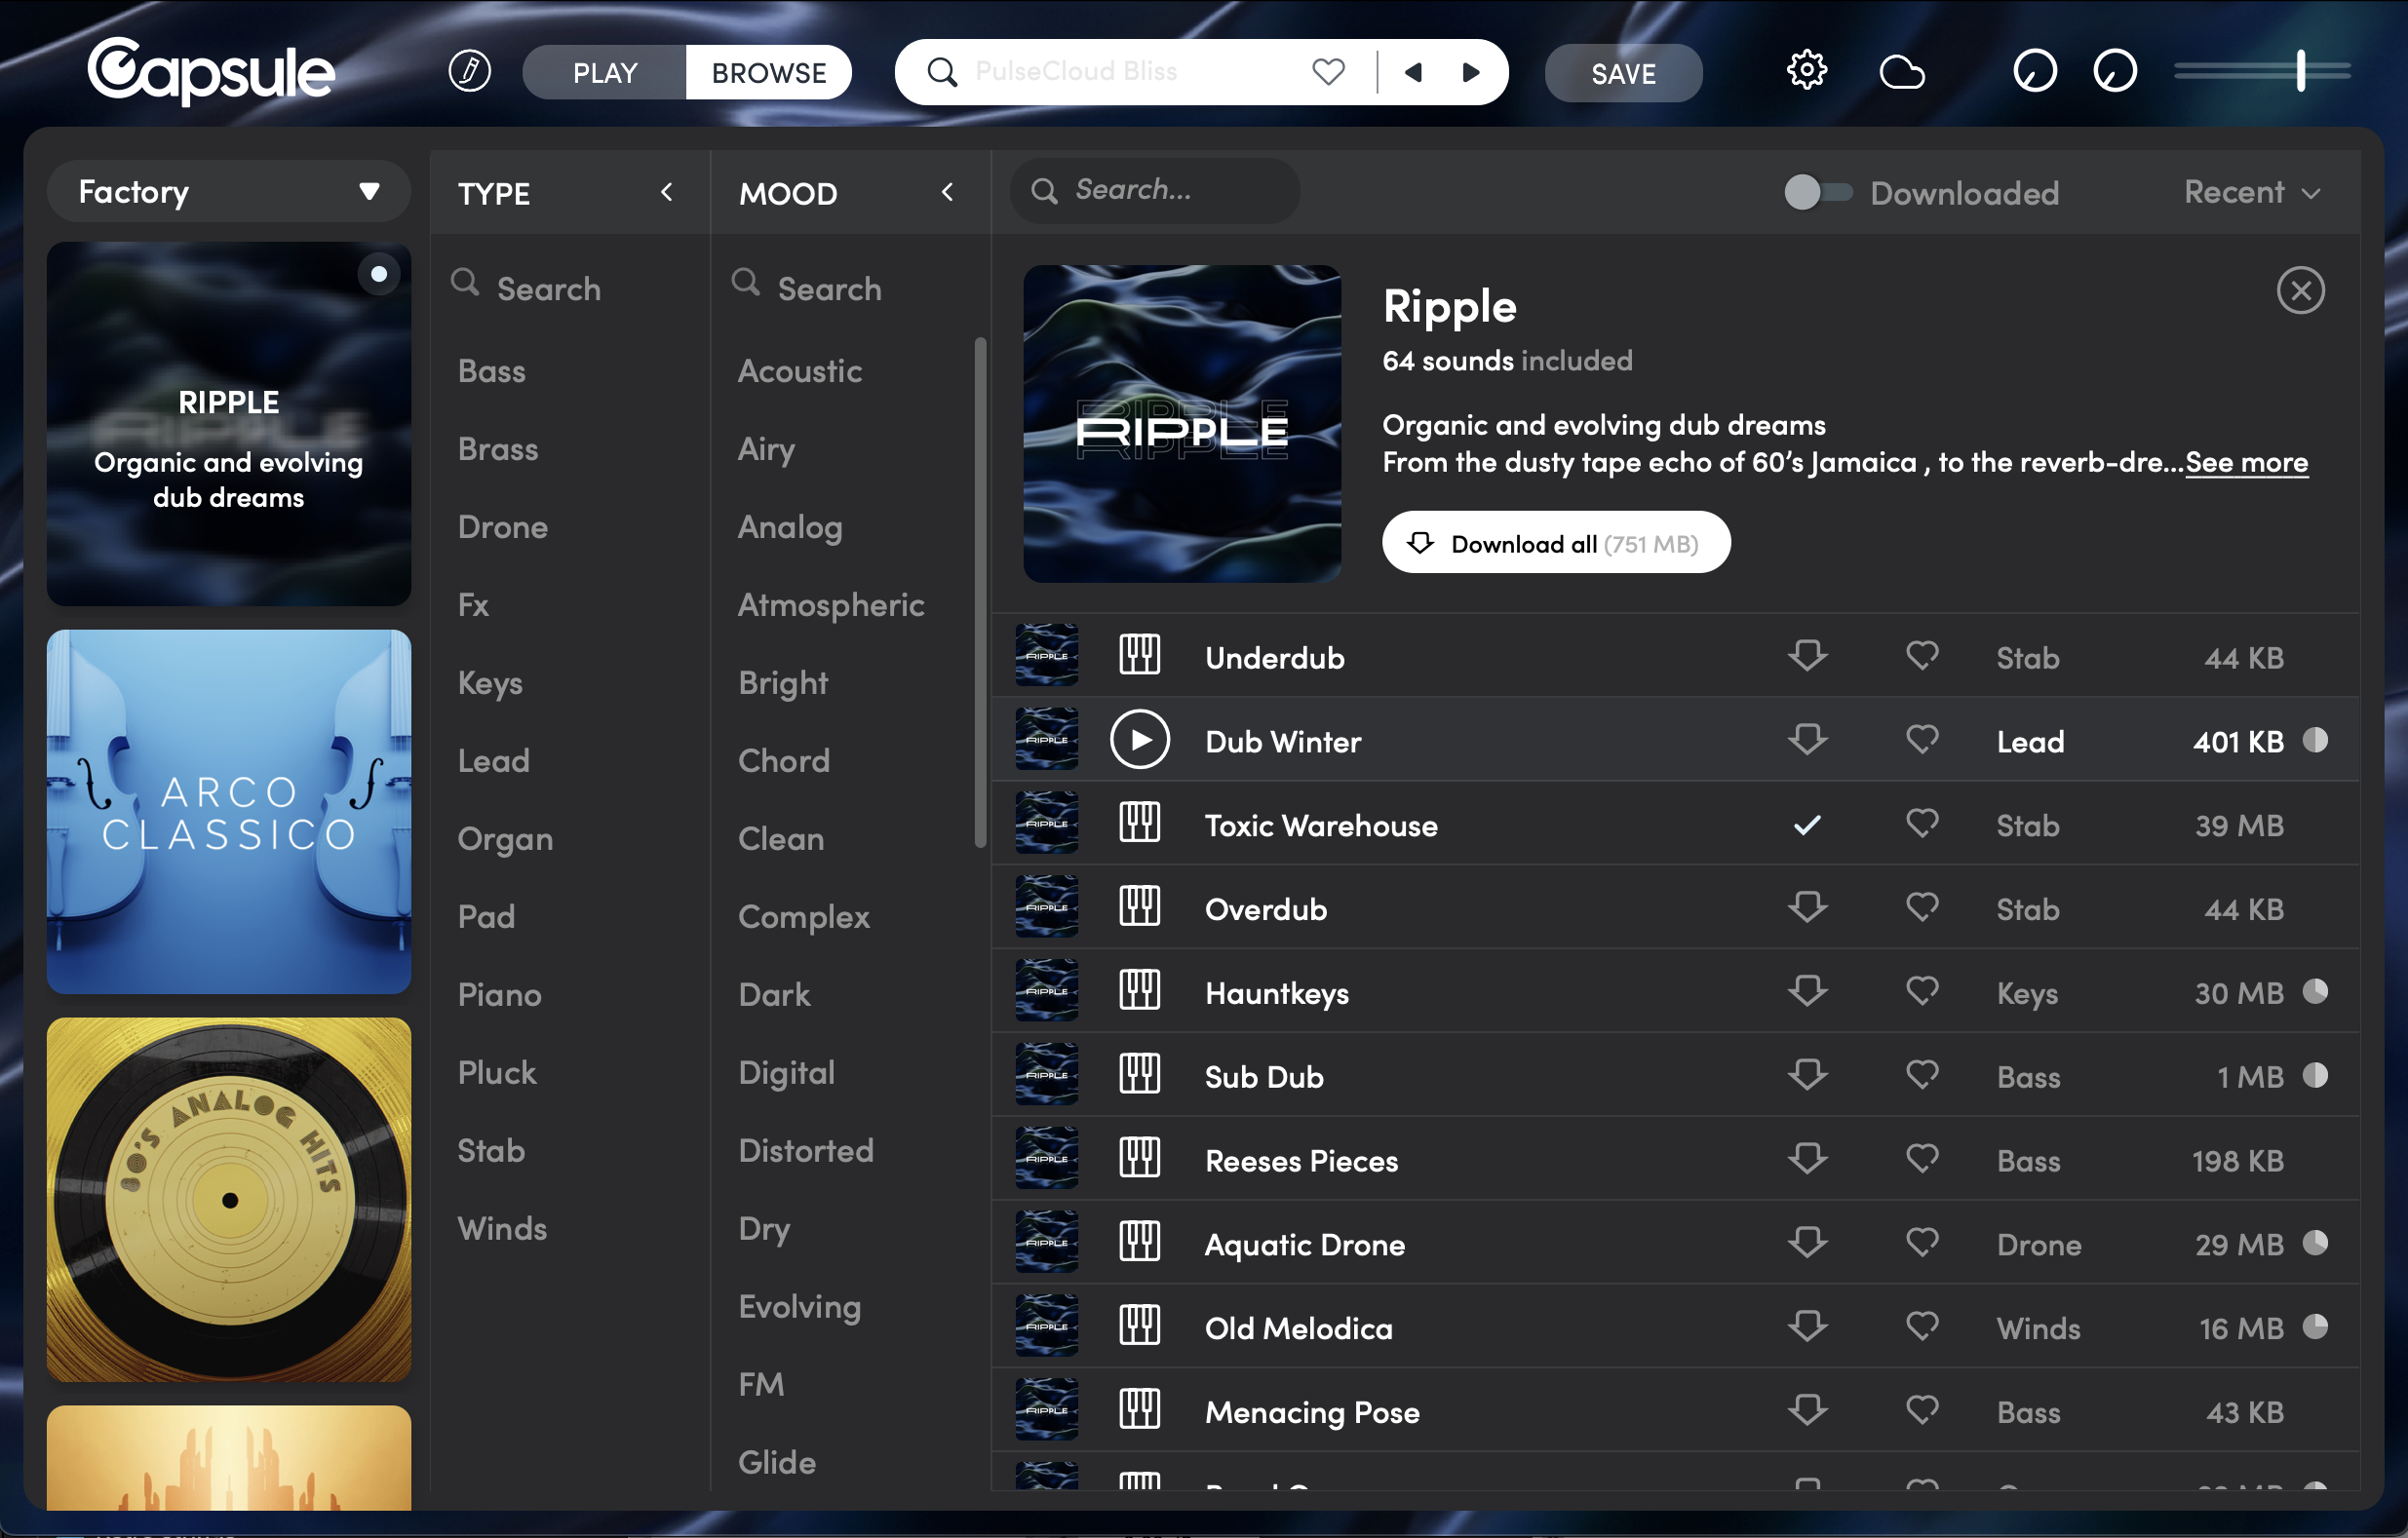2408x1538 pixels.
Task: Click the pencil edit icon beside PLAY
Action: pos(469,71)
